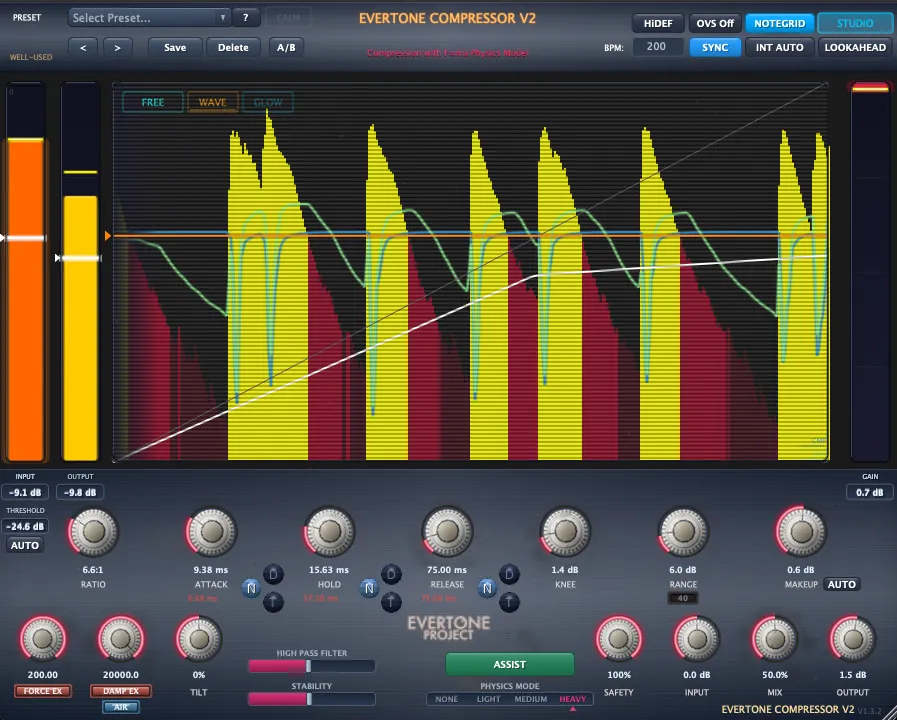Set Attack timing to N (normal note)

(x=251, y=588)
